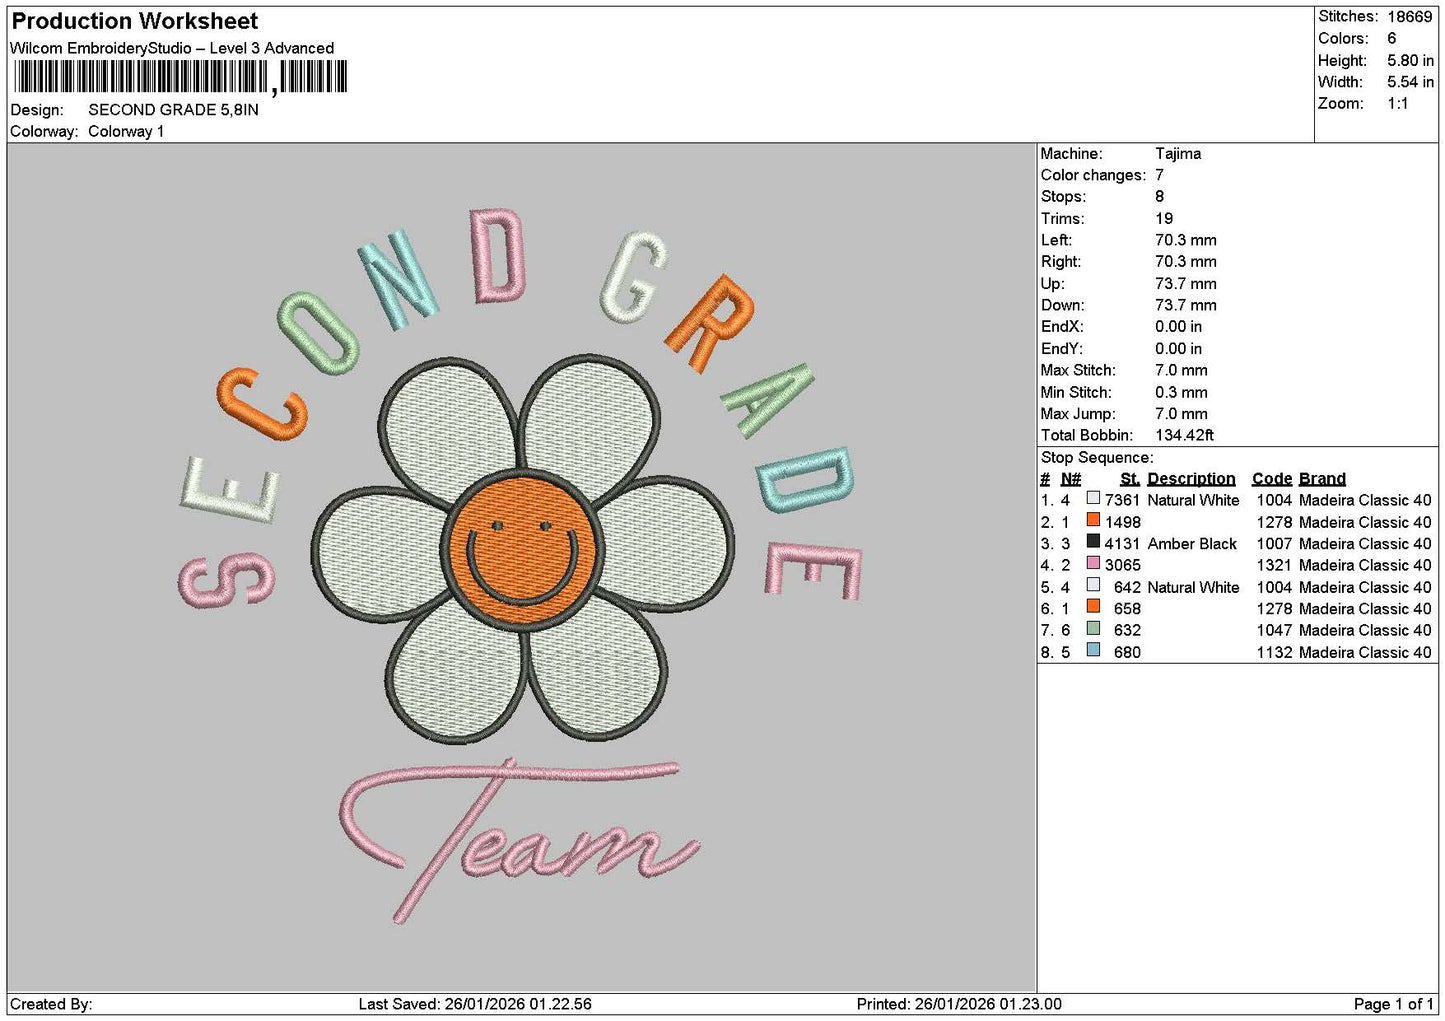This screenshot has width=1445, height=1021.
Task: Click the Colorway 1 value
Action: tap(126, 131)
